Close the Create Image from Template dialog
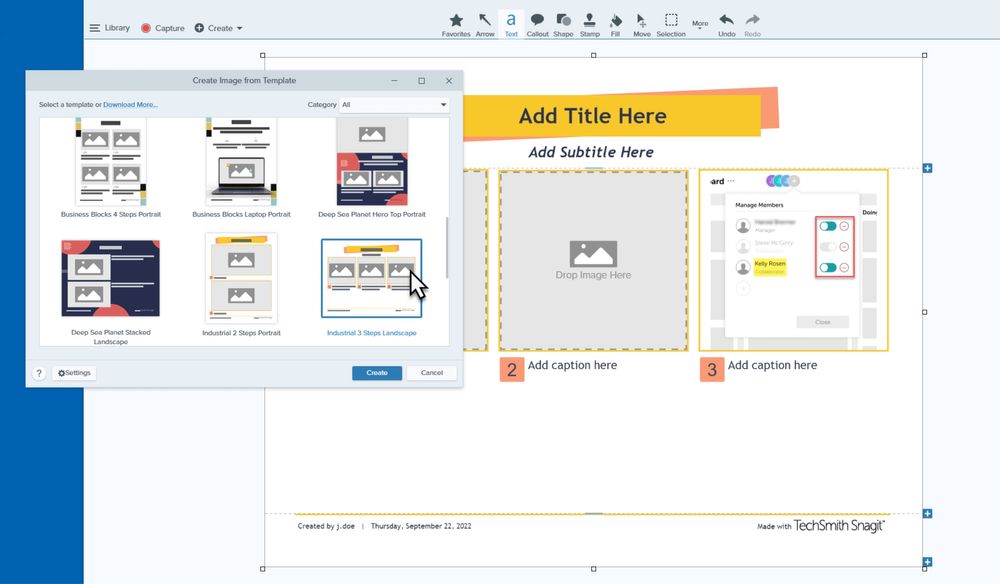 pos(449,80)
